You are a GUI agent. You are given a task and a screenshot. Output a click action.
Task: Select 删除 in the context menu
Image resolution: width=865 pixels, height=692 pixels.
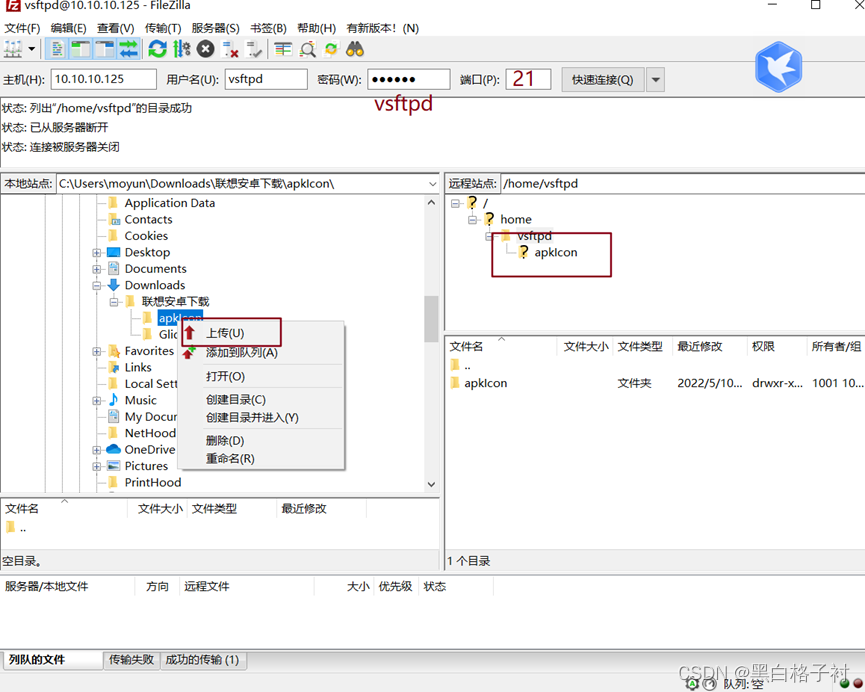[x=225, y=441]
